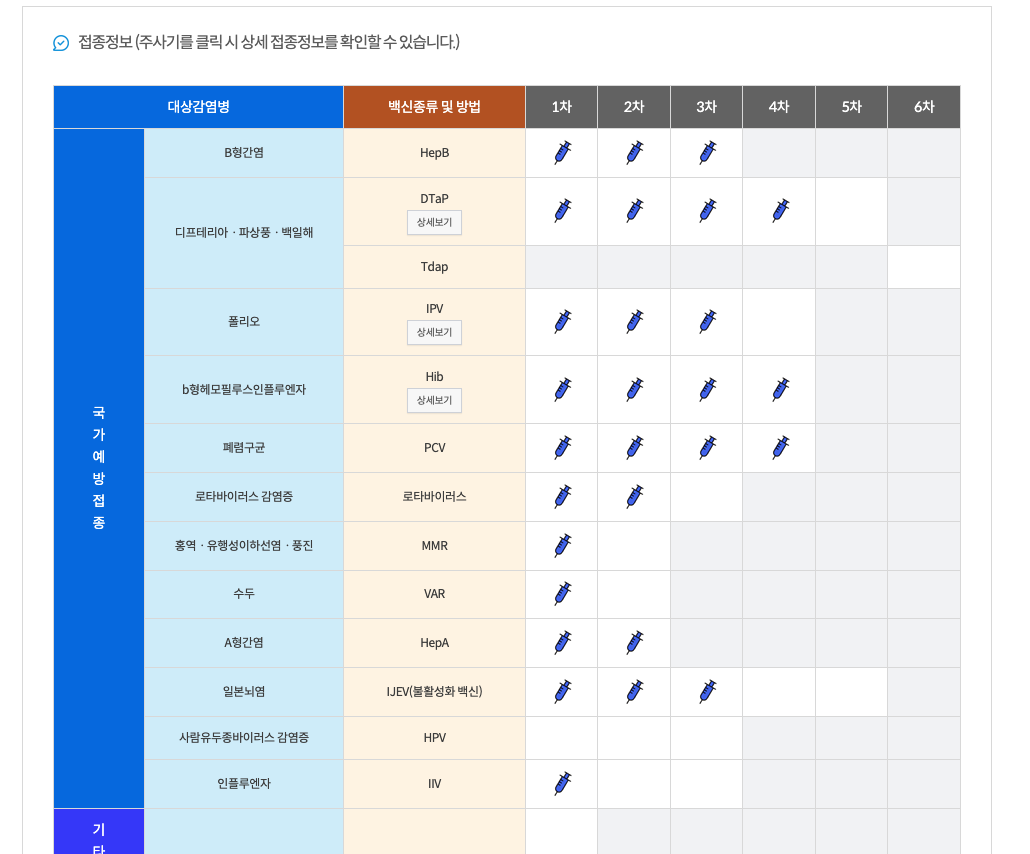Click the 5차 column header

(x=851, y=107)
